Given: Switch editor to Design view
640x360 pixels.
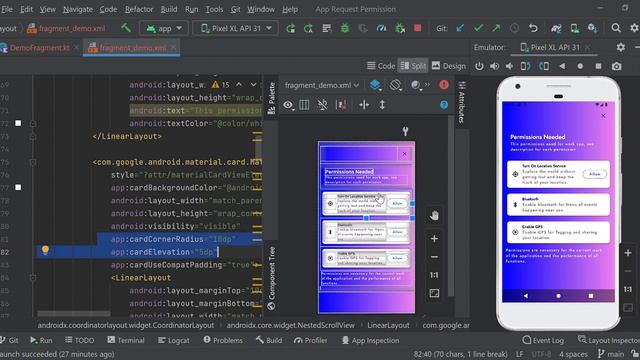Looking at the screenshot, I should (449, 66).
